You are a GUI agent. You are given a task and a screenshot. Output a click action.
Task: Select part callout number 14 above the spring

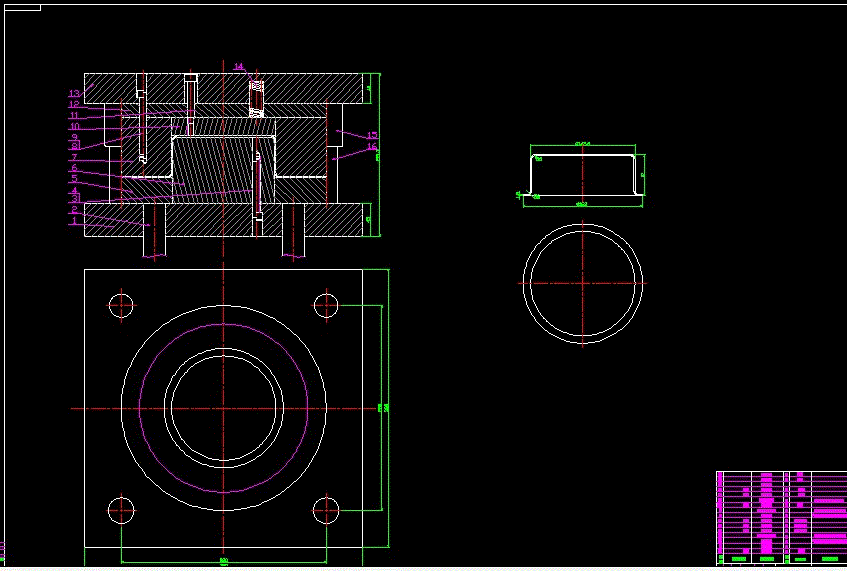click(239, 66)
